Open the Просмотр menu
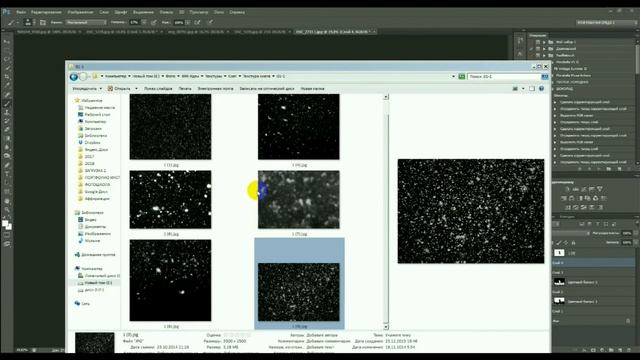This screenshot has height=360, width=640. (x=199, y=12)
